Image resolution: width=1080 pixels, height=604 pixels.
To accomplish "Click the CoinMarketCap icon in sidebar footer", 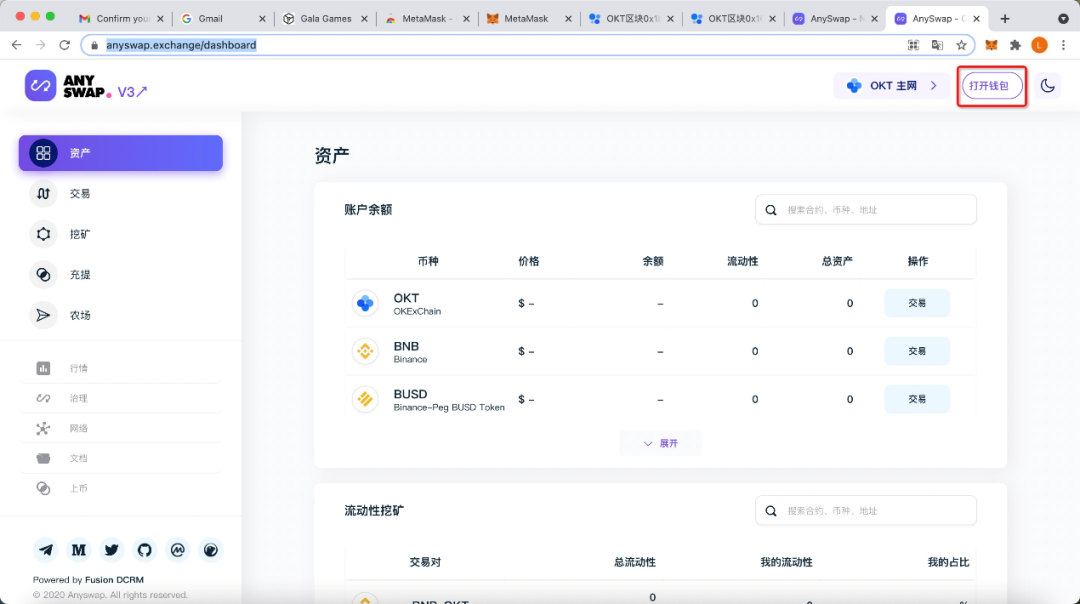I will click(178, 550).
